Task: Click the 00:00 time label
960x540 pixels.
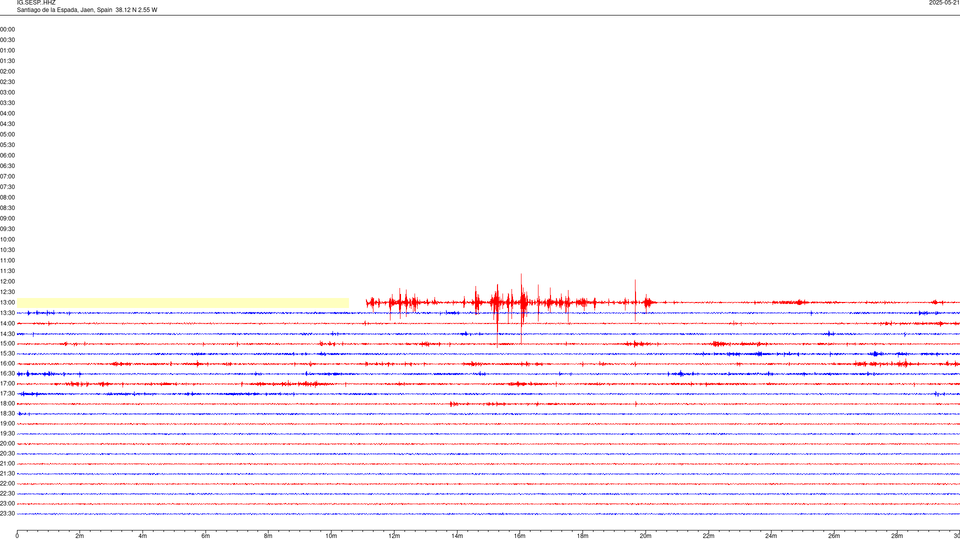Action: pyautogui.click(x=7, y=29)
